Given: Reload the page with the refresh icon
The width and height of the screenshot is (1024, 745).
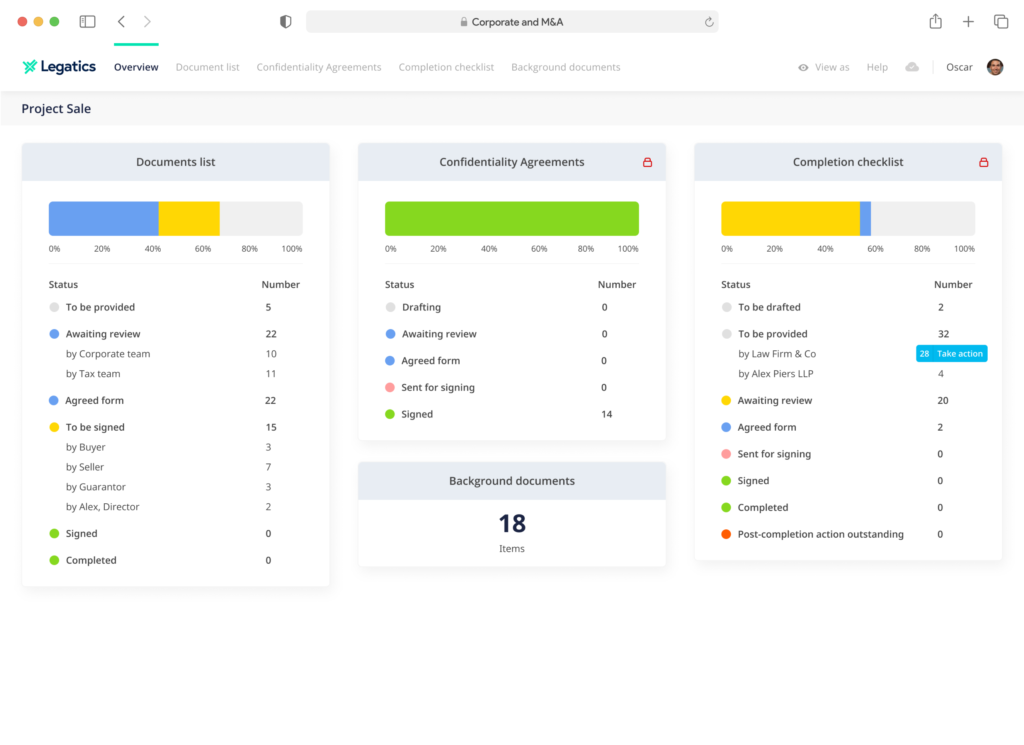Looking at the screenshot, I should point(709,22).
